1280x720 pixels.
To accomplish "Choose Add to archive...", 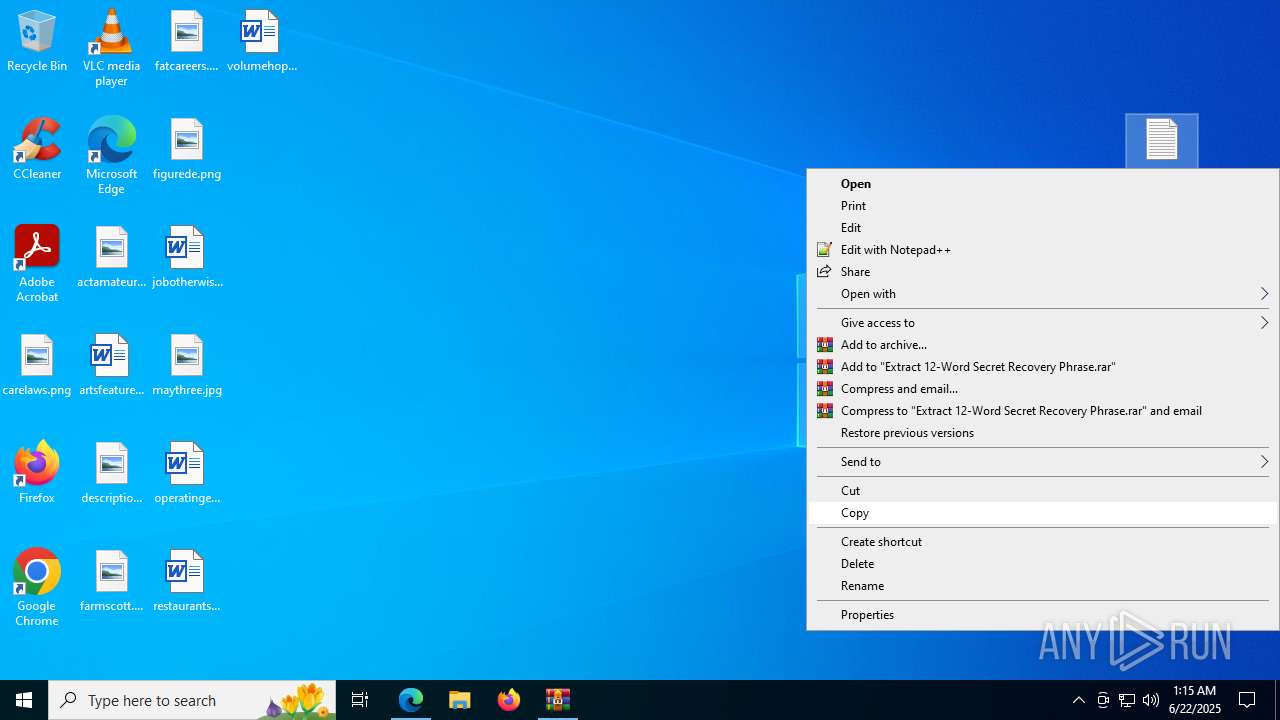I will [x=1043, y=345].
